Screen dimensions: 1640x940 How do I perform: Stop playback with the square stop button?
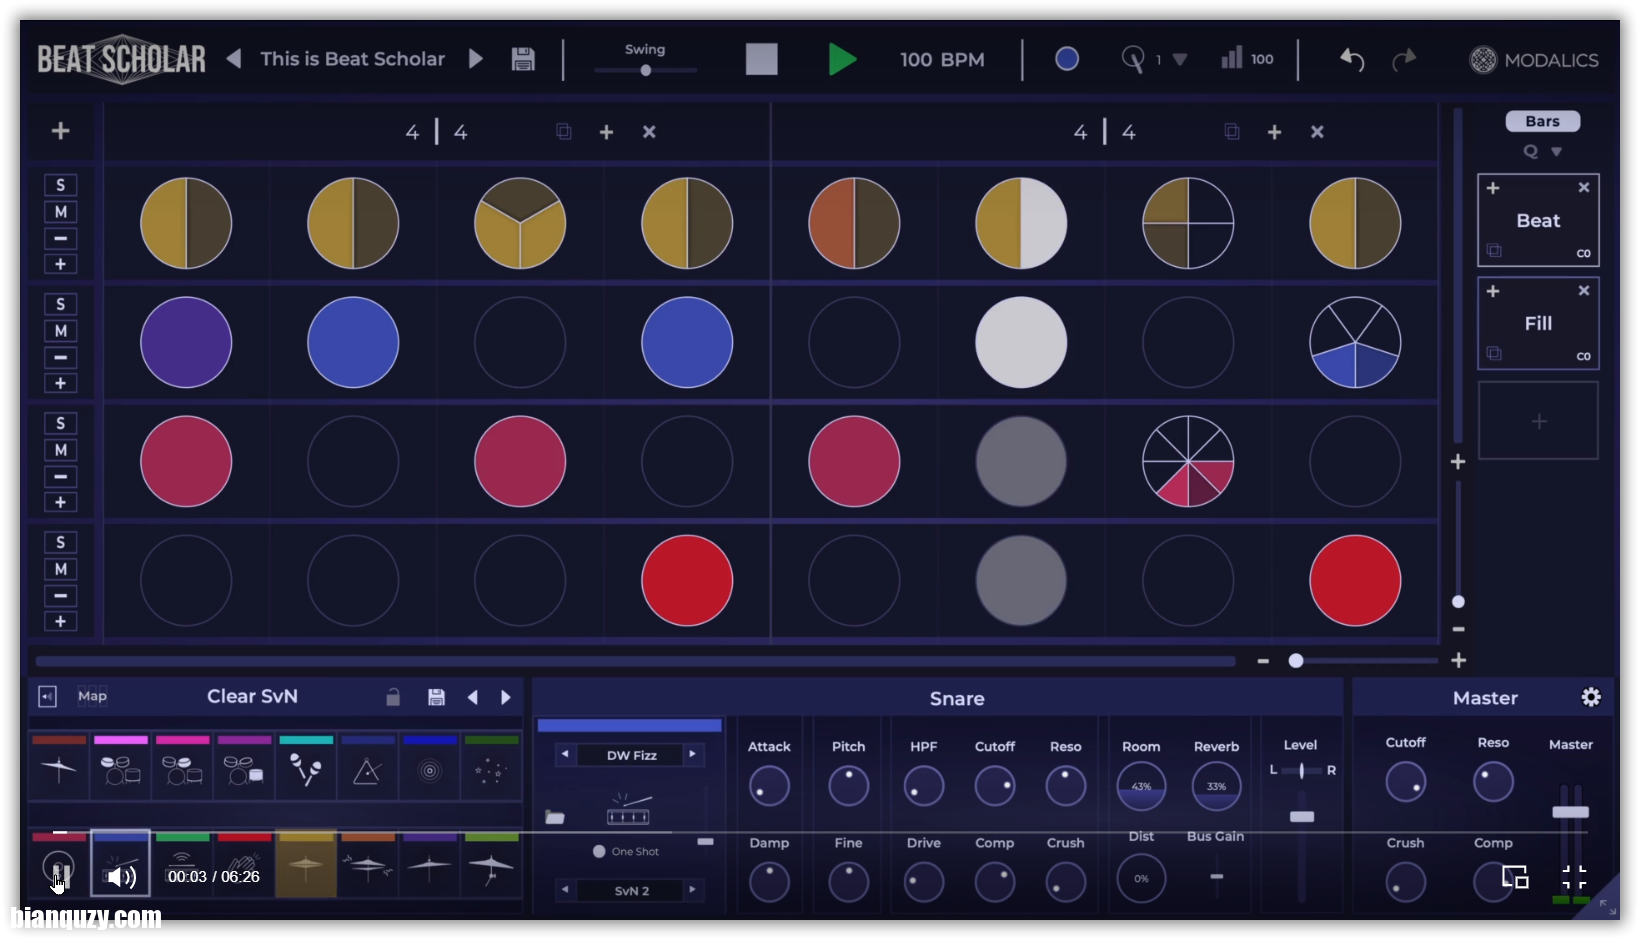tap(761, 59)
